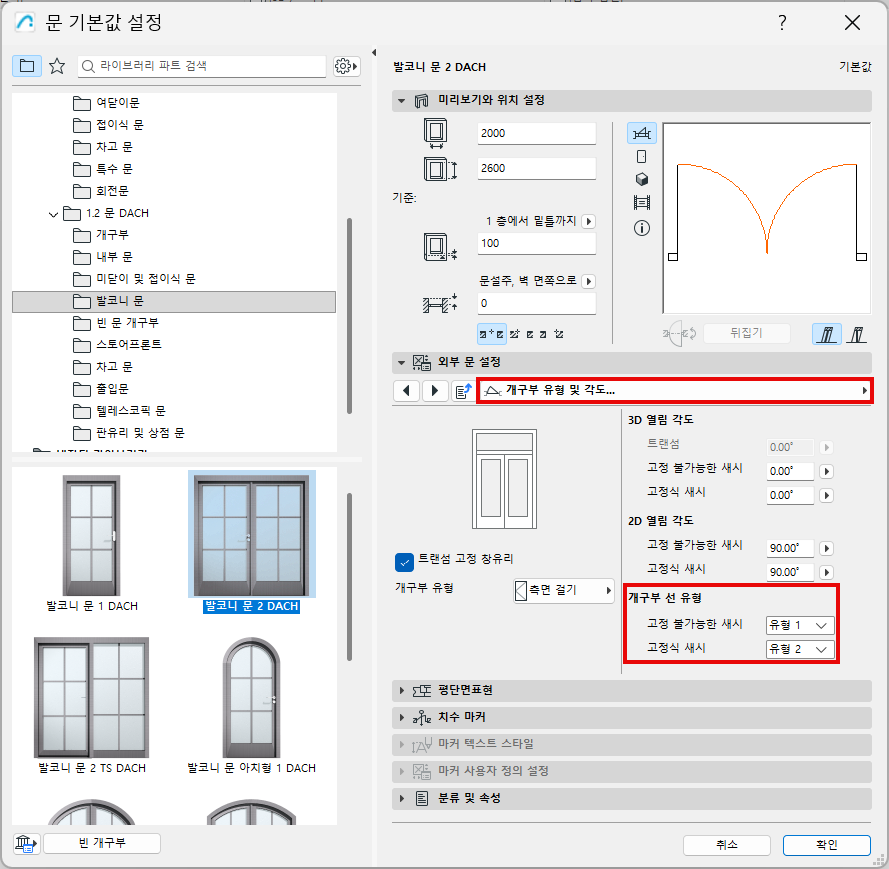
Task: Collapse the left library panel arrow
Action: pos(374,53)
